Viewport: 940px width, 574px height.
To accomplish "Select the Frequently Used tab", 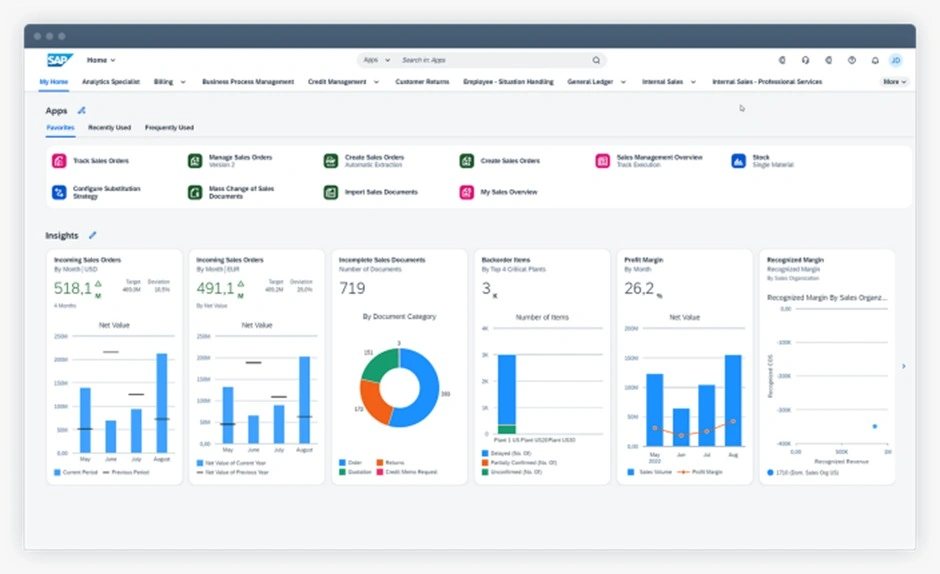I will click(169, 128).
